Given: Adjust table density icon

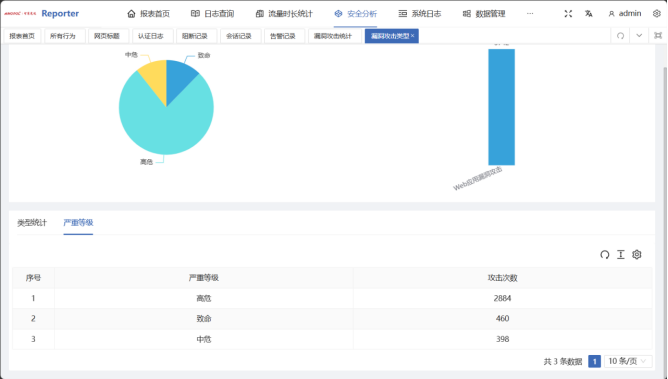Looking at the screenshot, I should 621,255.
